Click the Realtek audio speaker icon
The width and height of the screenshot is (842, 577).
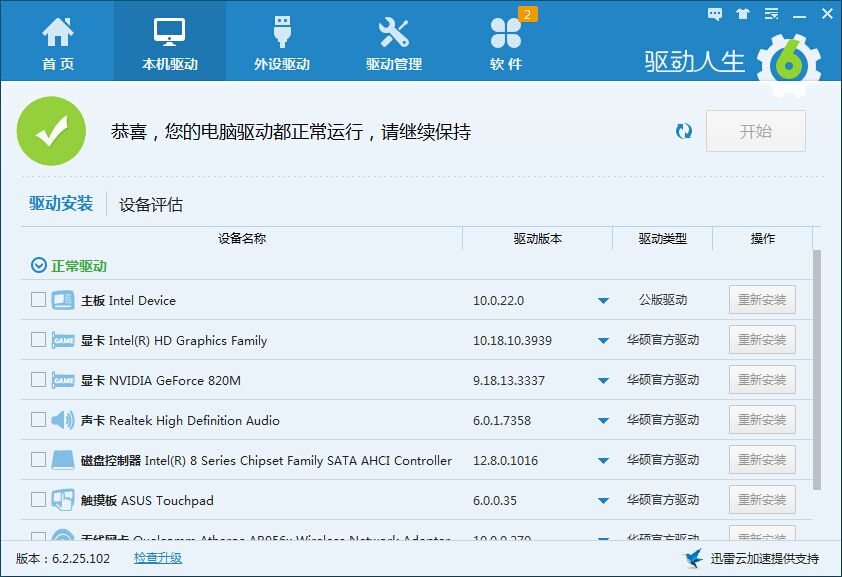[63, 420]
